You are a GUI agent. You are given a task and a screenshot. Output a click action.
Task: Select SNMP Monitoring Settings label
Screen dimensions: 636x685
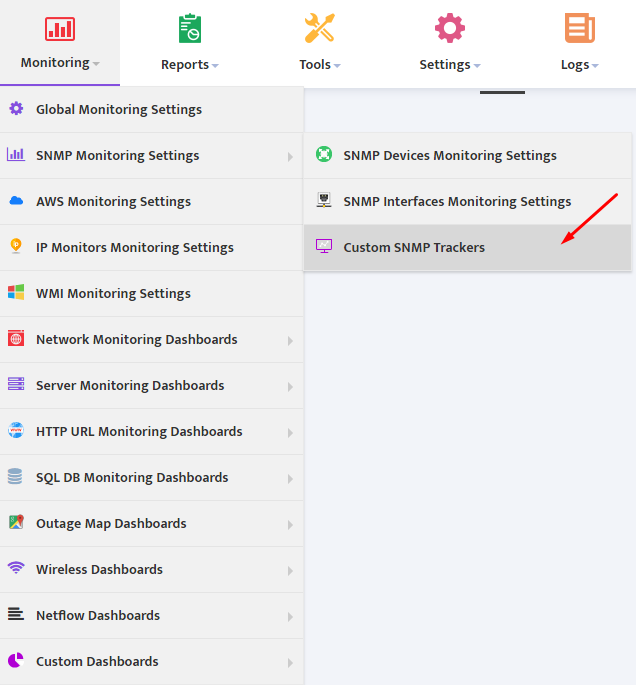pyautogui.click(x=118, y=156)
